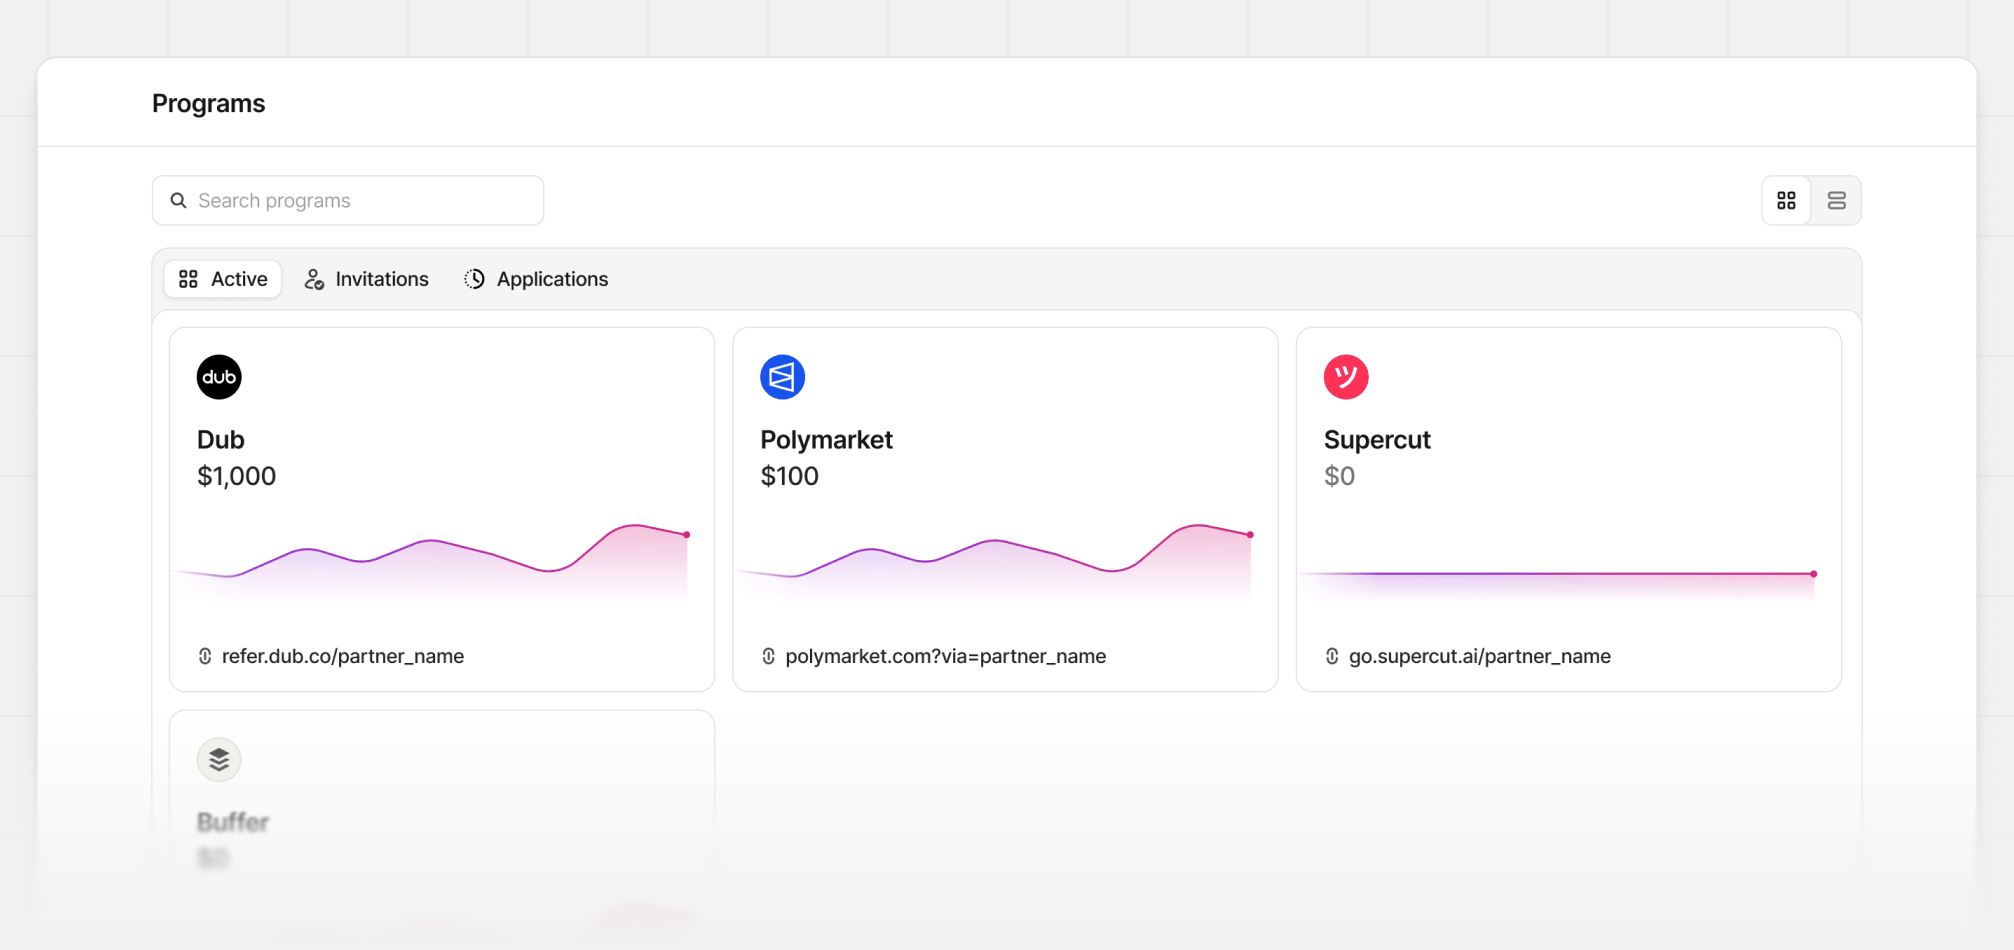
Task: Switch to grid view layout
Action: point(1787,200)
